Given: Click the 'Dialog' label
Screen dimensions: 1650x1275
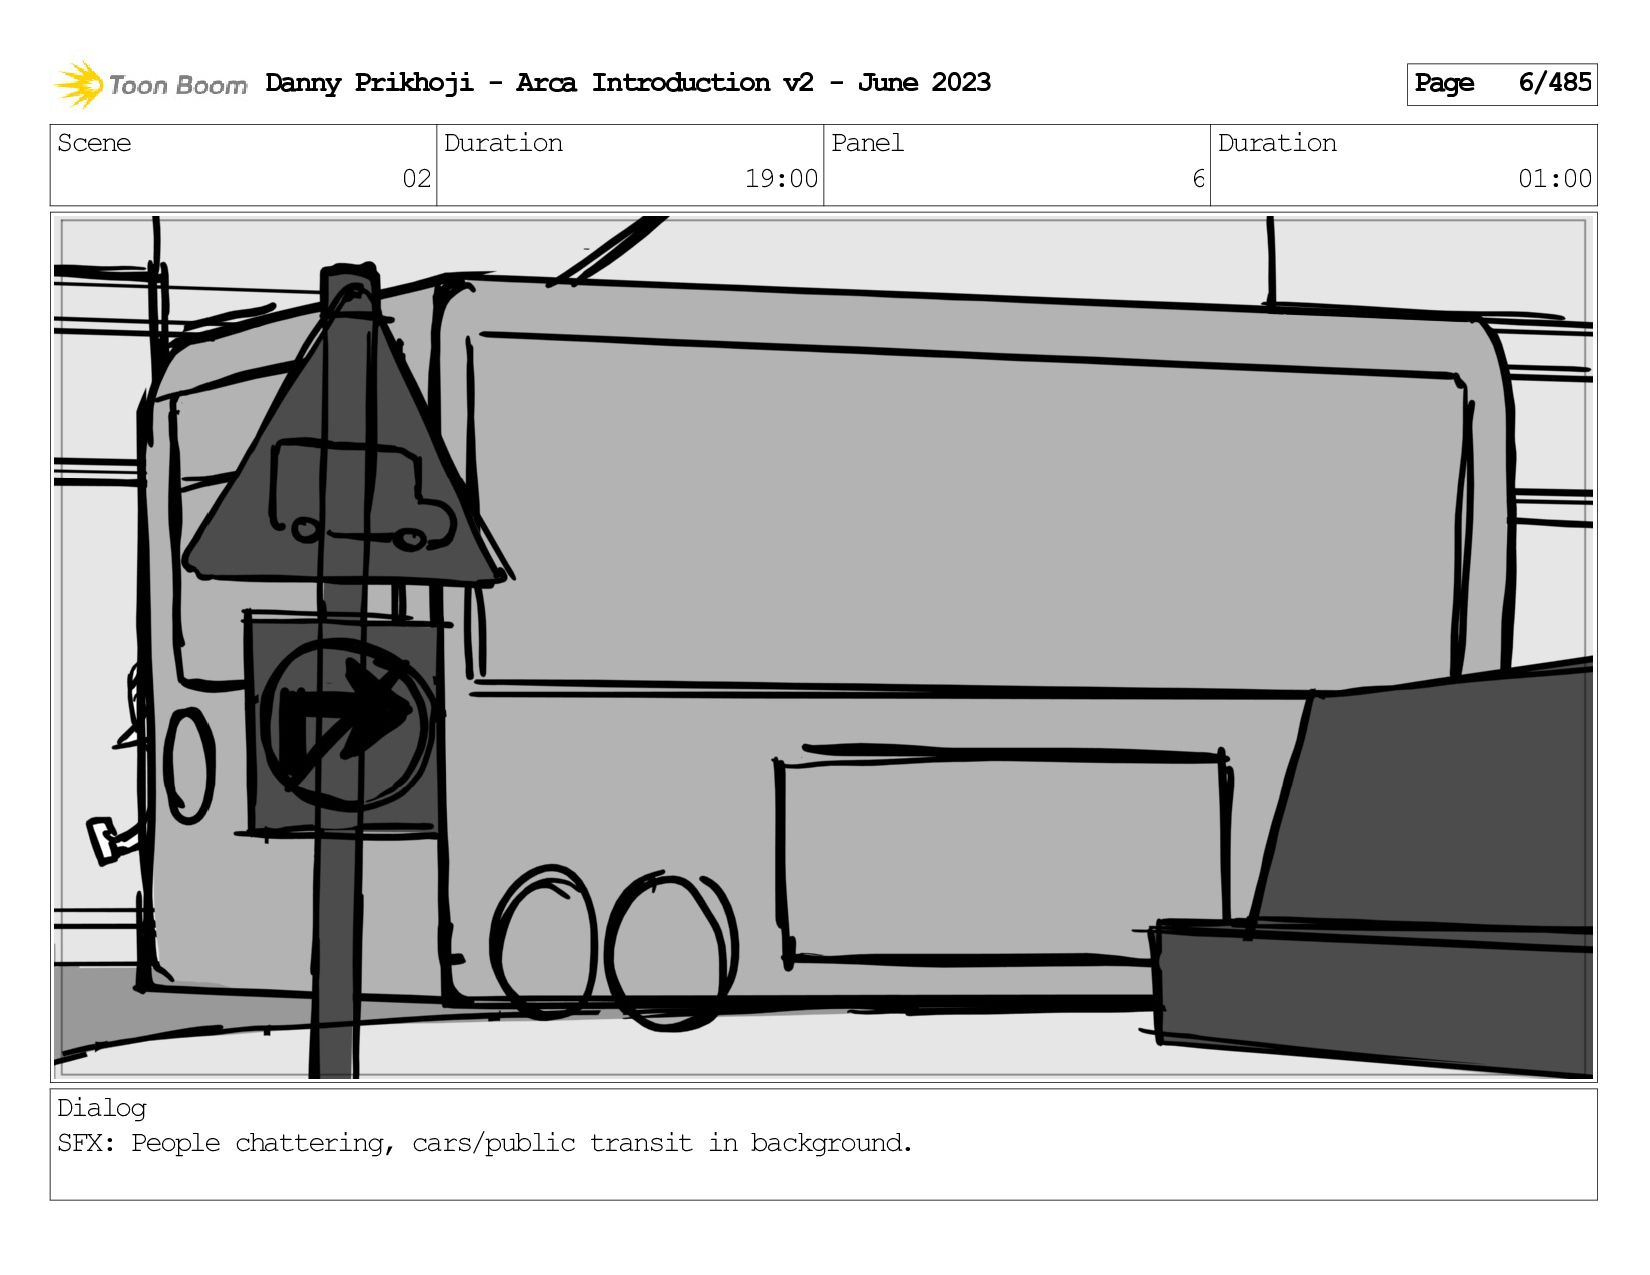Looking at the screenshot, I should pos(102,1108).
